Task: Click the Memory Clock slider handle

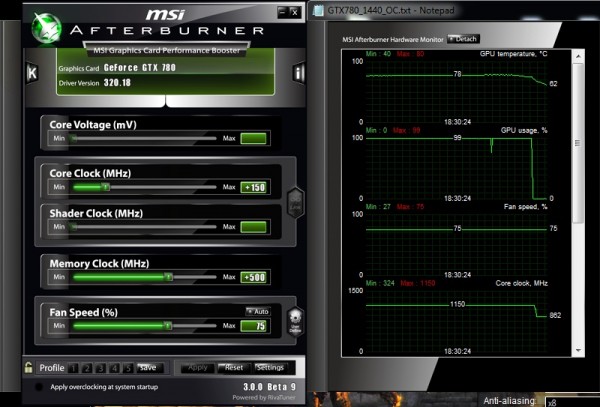Action: (x=168, y=277)
